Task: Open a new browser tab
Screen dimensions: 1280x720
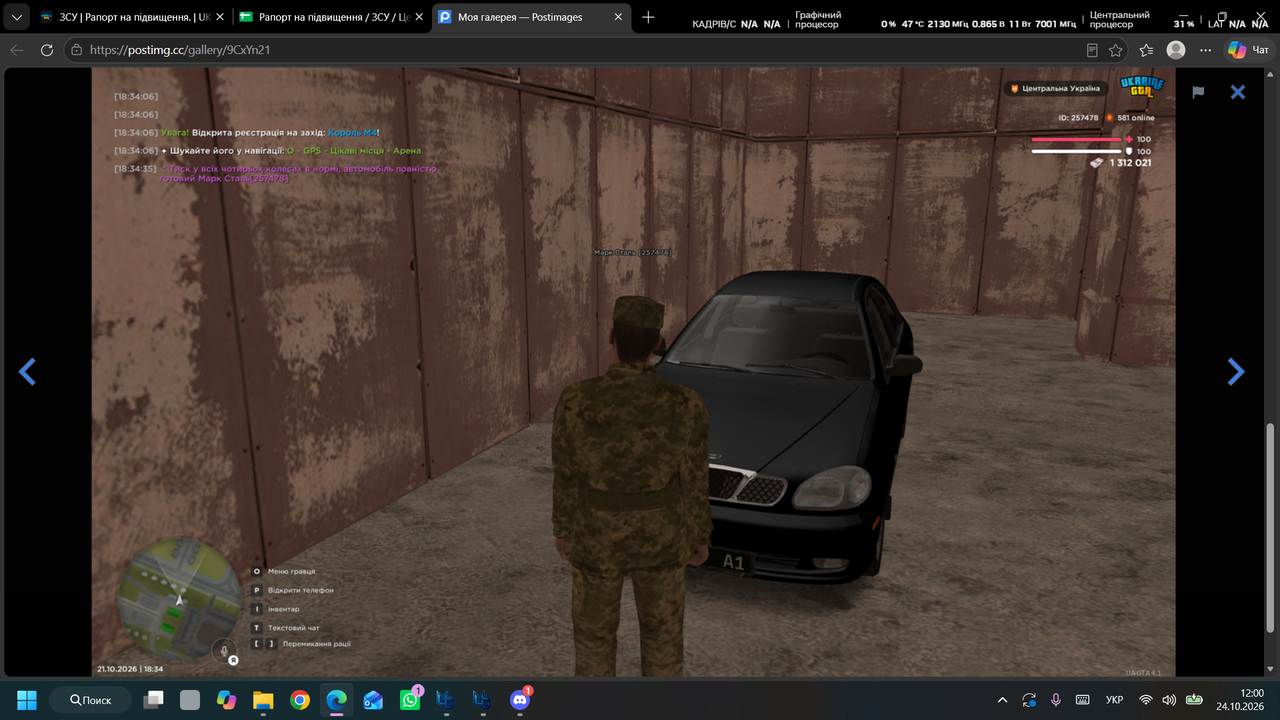Action: (648, 17)
